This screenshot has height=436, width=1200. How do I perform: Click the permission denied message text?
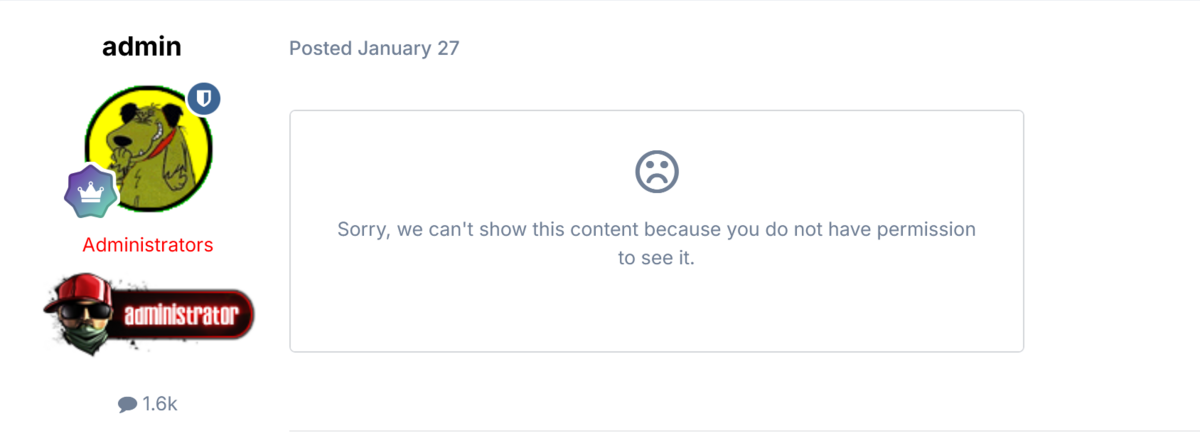656,230
